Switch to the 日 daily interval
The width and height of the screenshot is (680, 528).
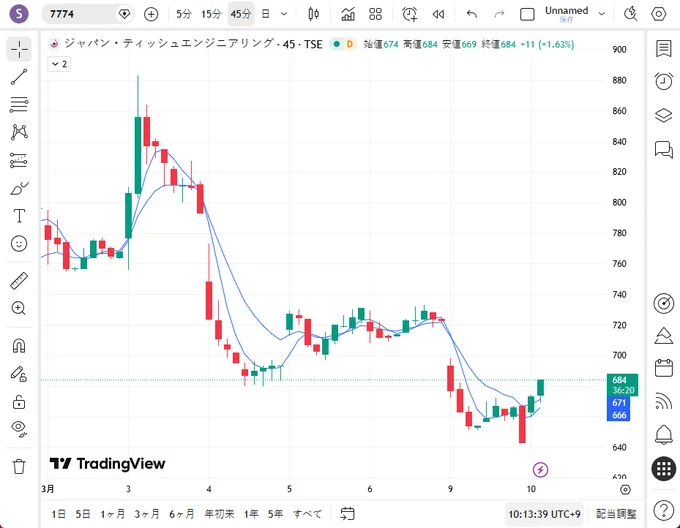tap(265, 14)
